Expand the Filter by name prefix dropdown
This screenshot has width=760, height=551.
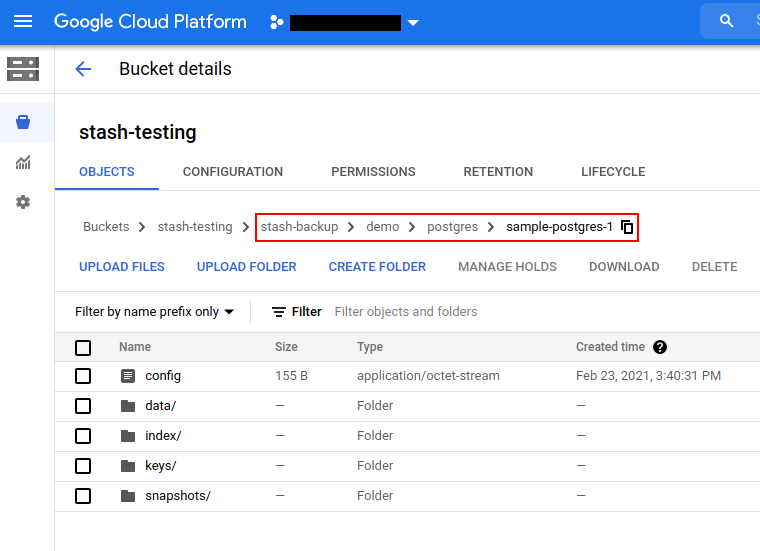pos(154,312)
